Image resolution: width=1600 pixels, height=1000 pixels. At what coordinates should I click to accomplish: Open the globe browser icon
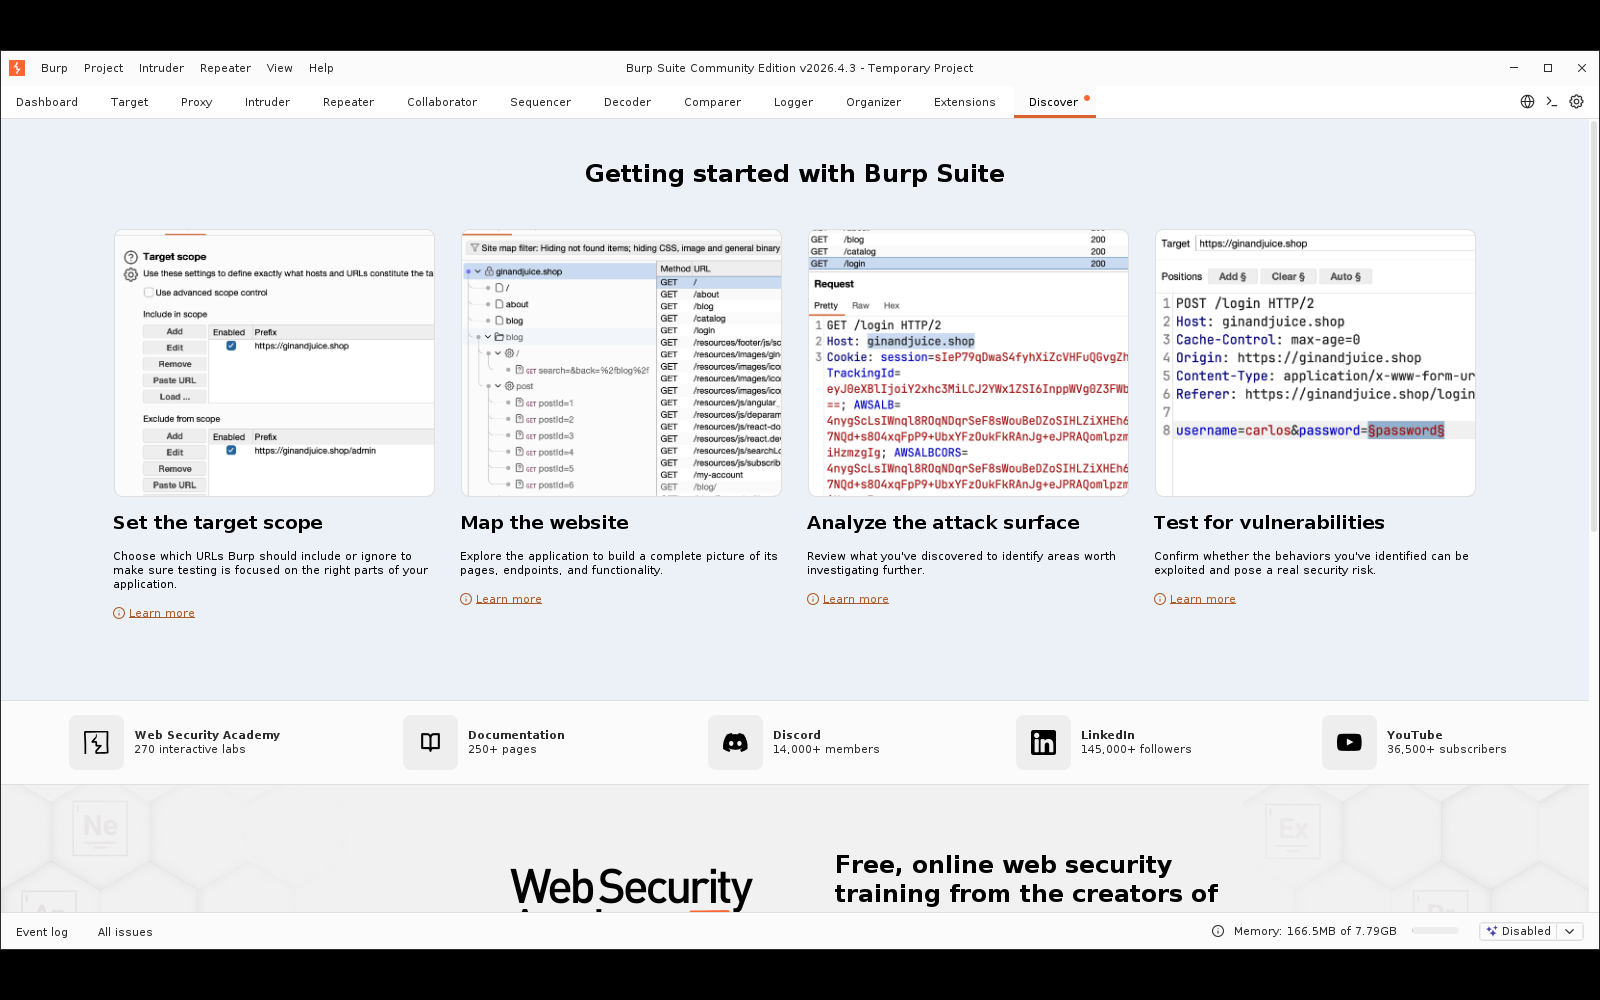pyautogui.click(x=1527, y=102)
